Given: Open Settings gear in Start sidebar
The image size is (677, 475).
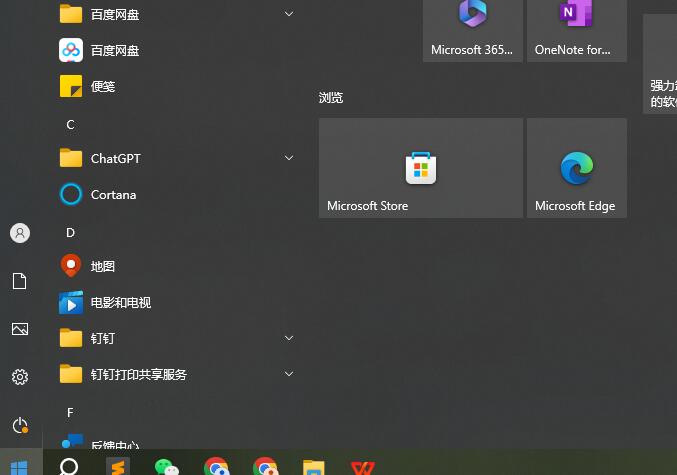Looking at the screenshot, I should (20, 377).
